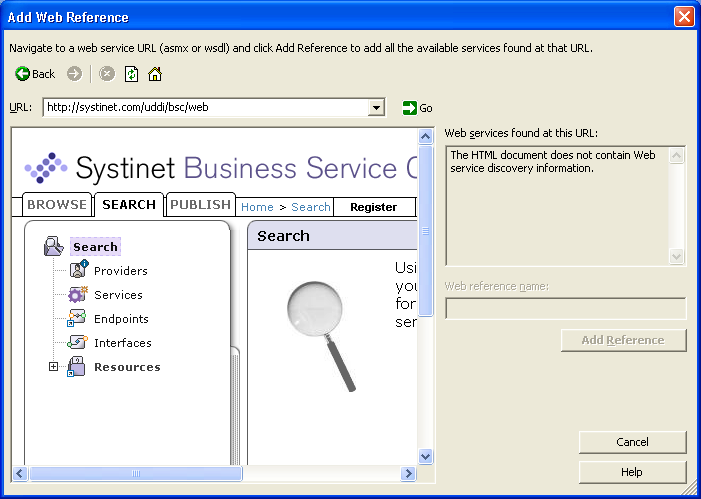Expand the Resources tree node
Viewport: 701px width, 499px height.
(x=53, y=367)
